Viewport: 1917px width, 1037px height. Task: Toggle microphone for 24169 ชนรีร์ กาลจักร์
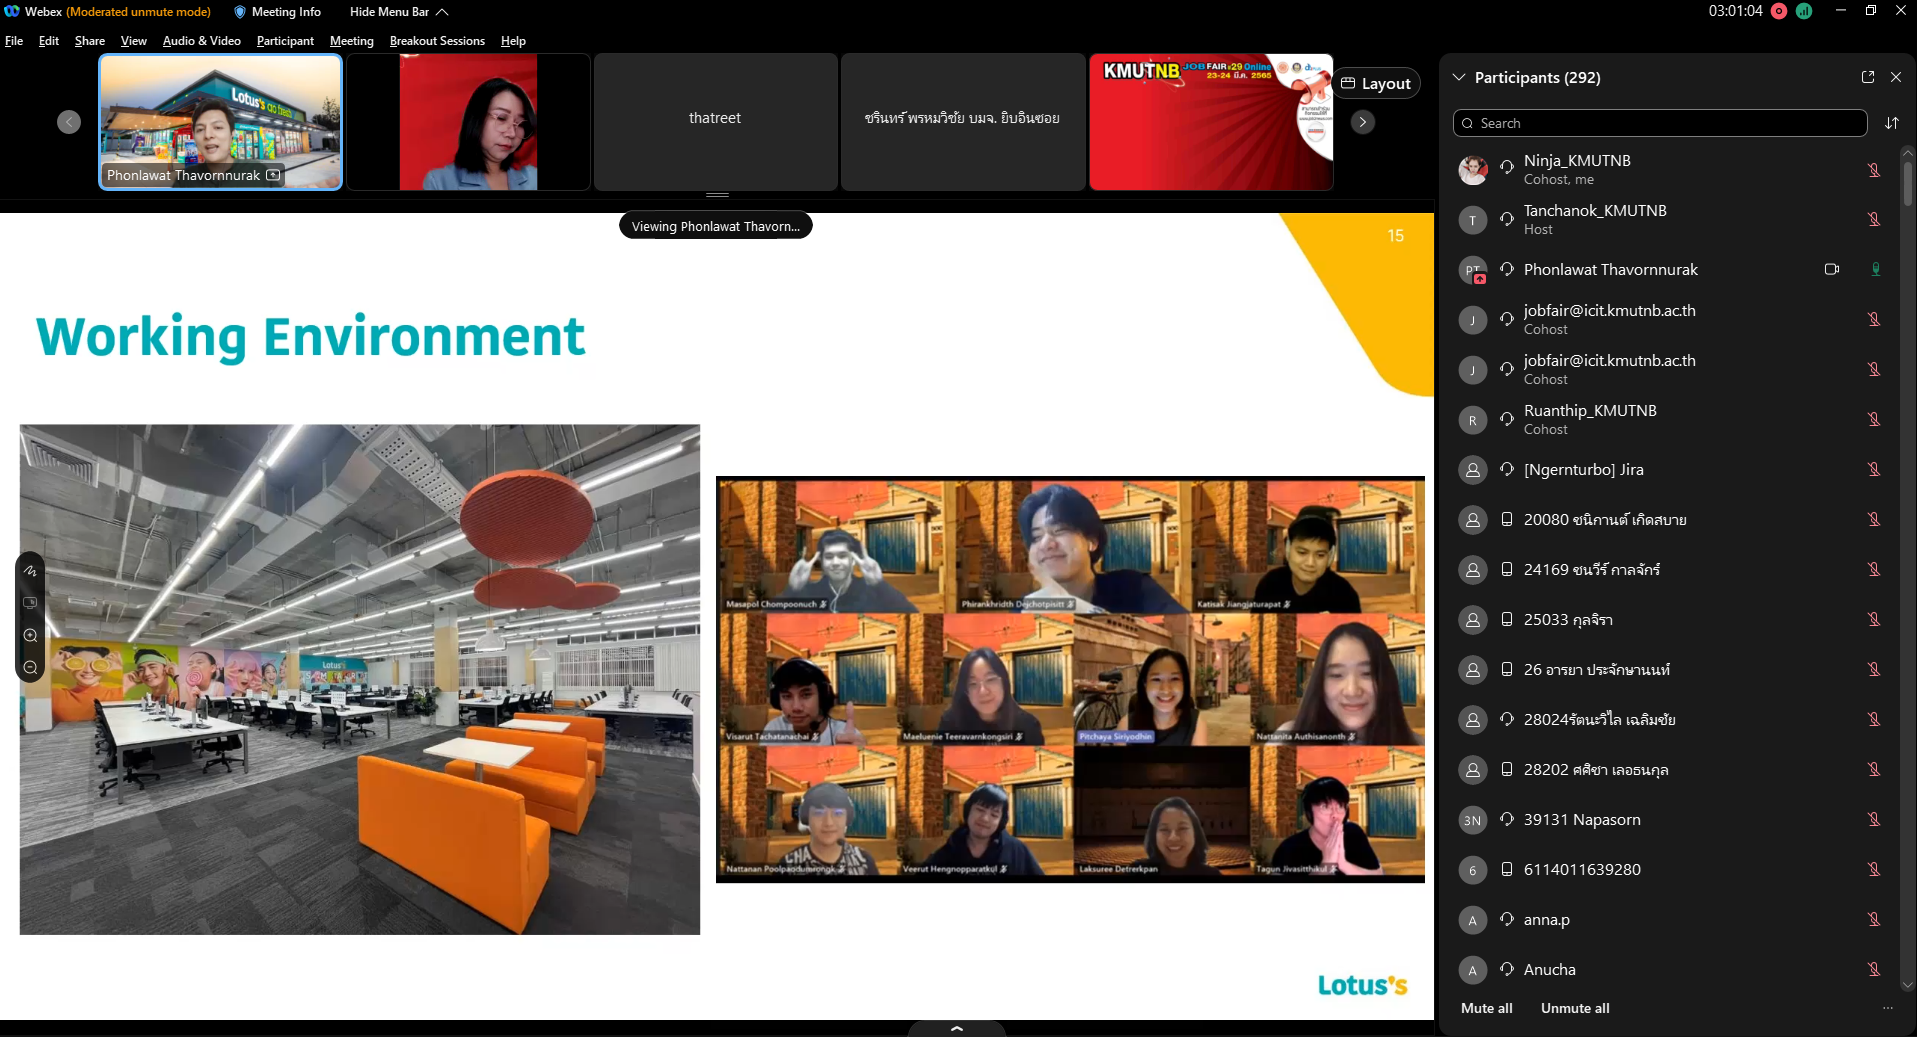click(x=1875, y=569)
